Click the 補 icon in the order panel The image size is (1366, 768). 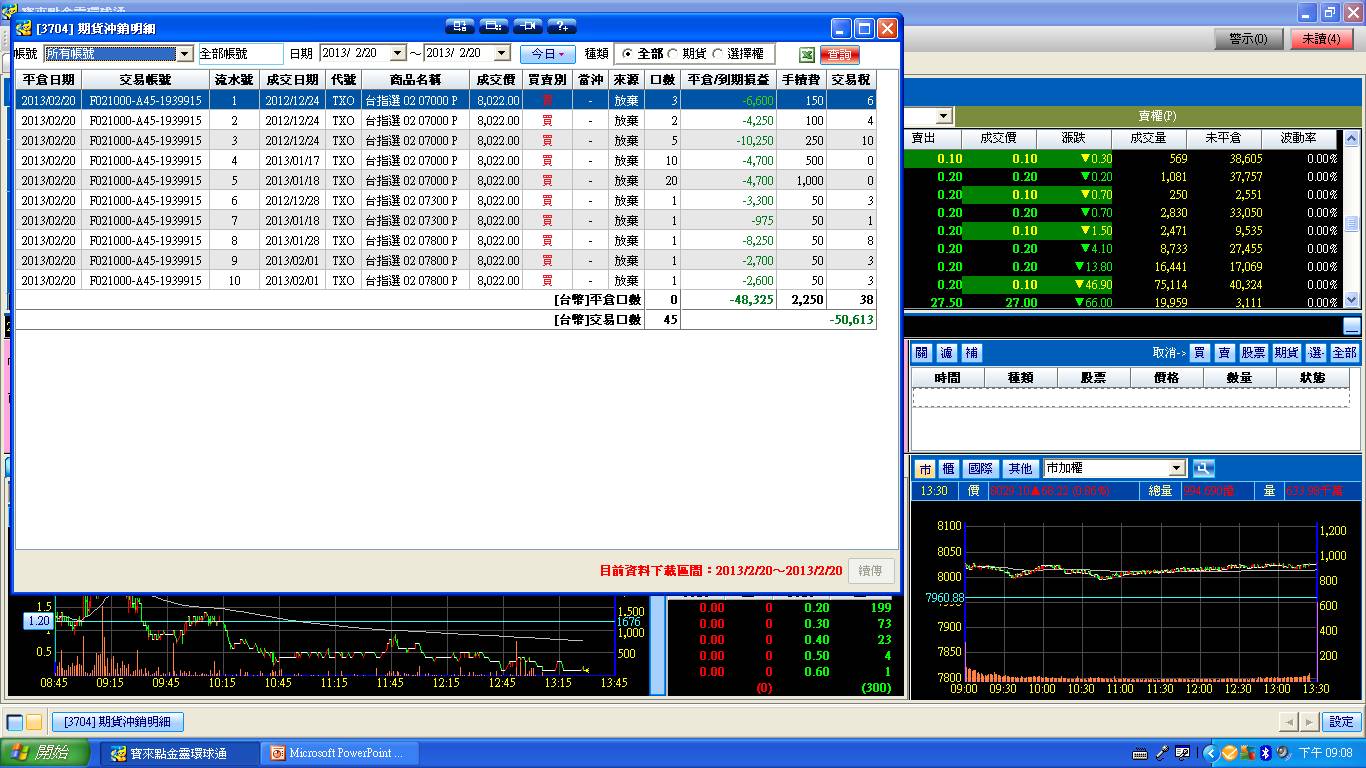tap(971, 352)
